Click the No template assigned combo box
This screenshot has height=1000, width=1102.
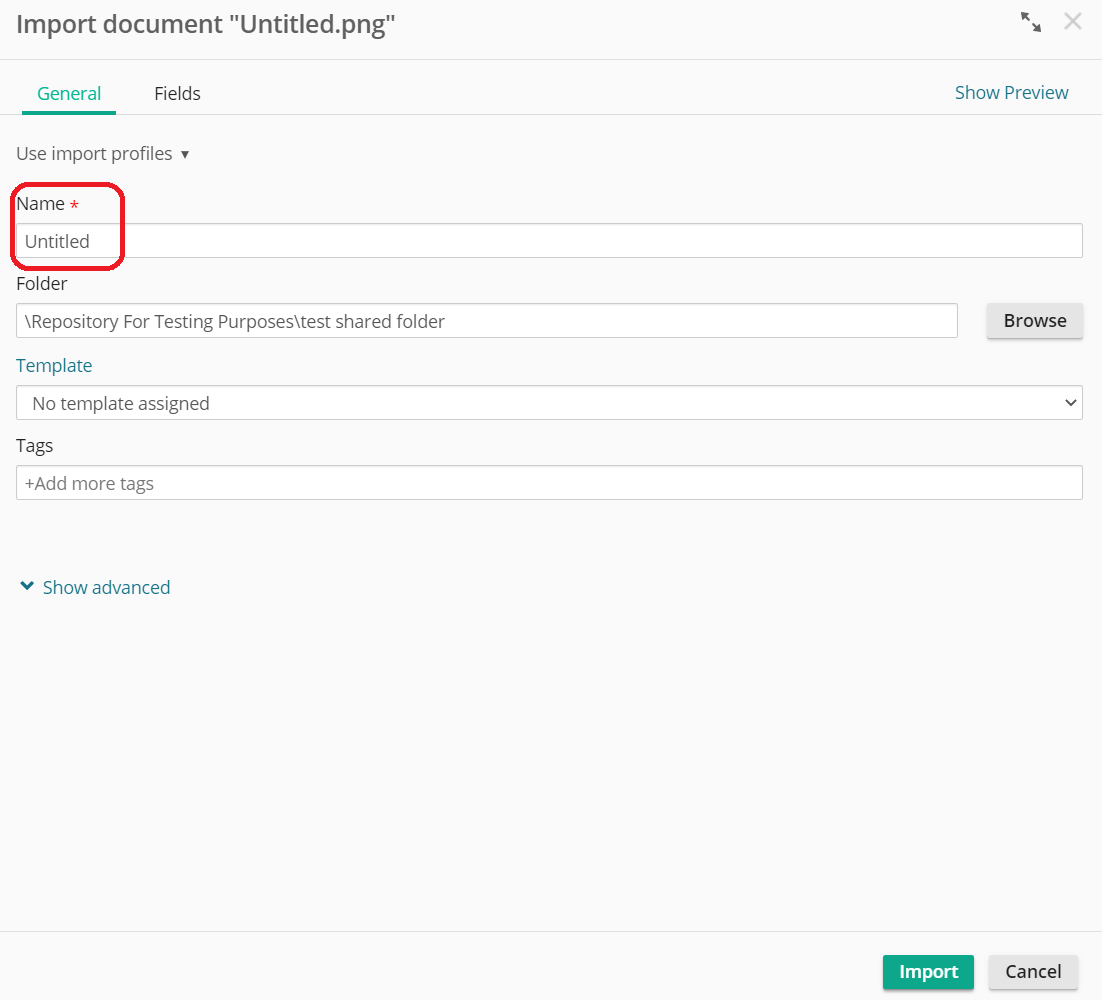(548, 402)
